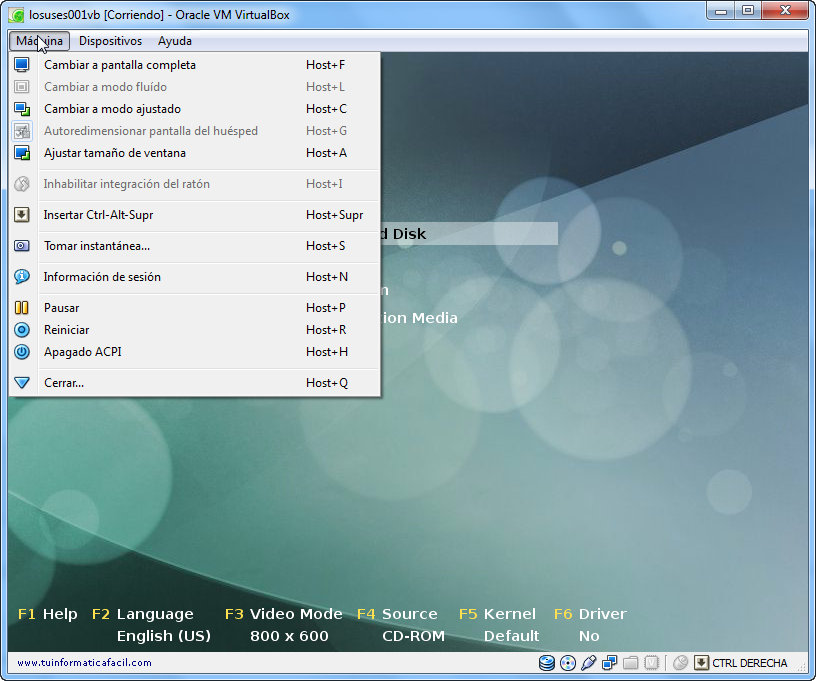Click the mouse integration icon in menu
The image size is (816, 681).
22,184
